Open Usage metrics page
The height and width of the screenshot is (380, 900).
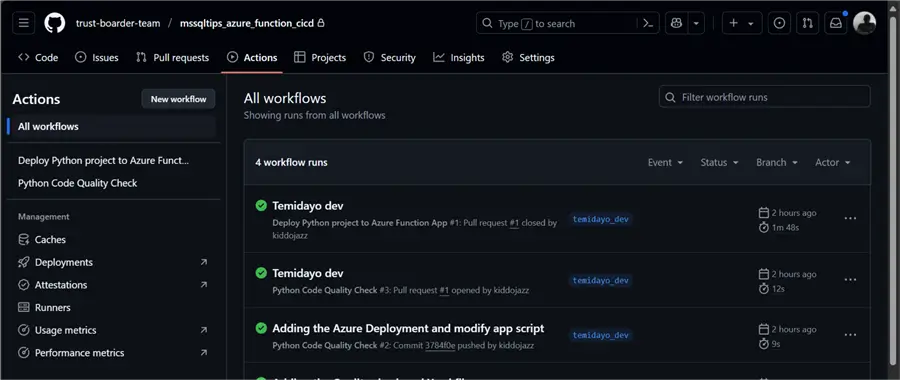pyautogui.click(x=112, y=330)
